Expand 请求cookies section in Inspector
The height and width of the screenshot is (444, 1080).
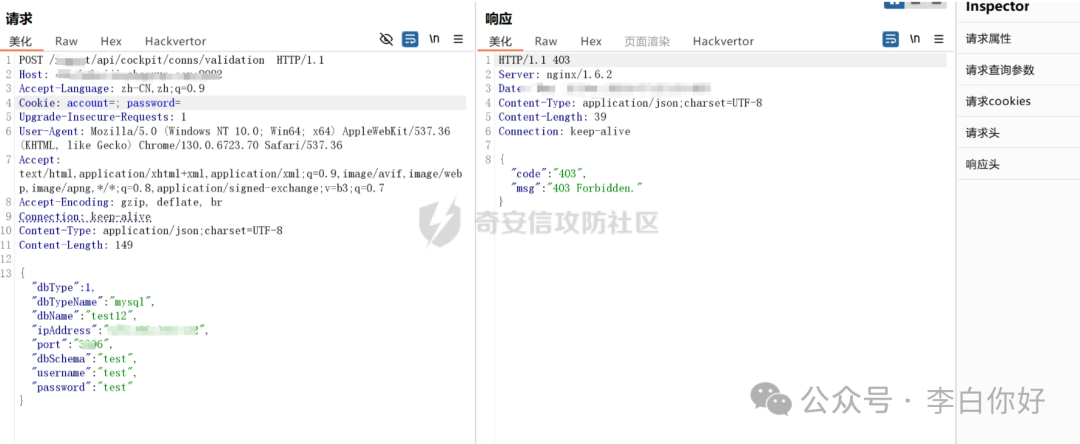click(998, 102)
